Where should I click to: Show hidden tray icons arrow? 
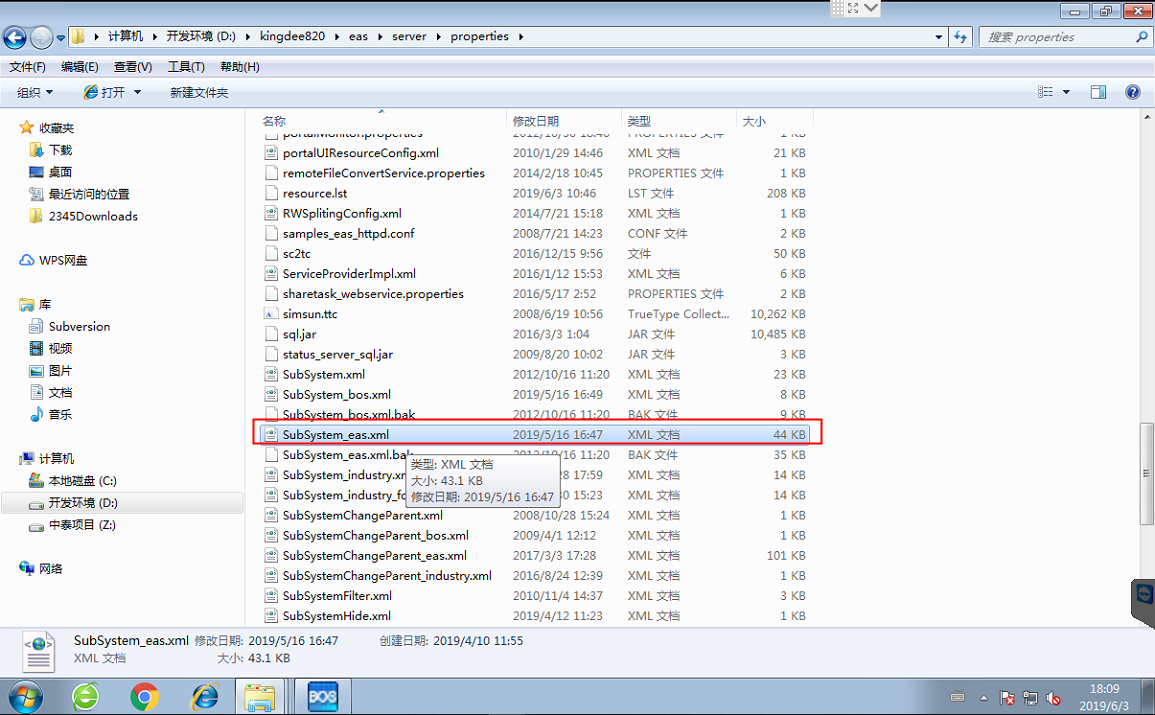pos(983,698)
